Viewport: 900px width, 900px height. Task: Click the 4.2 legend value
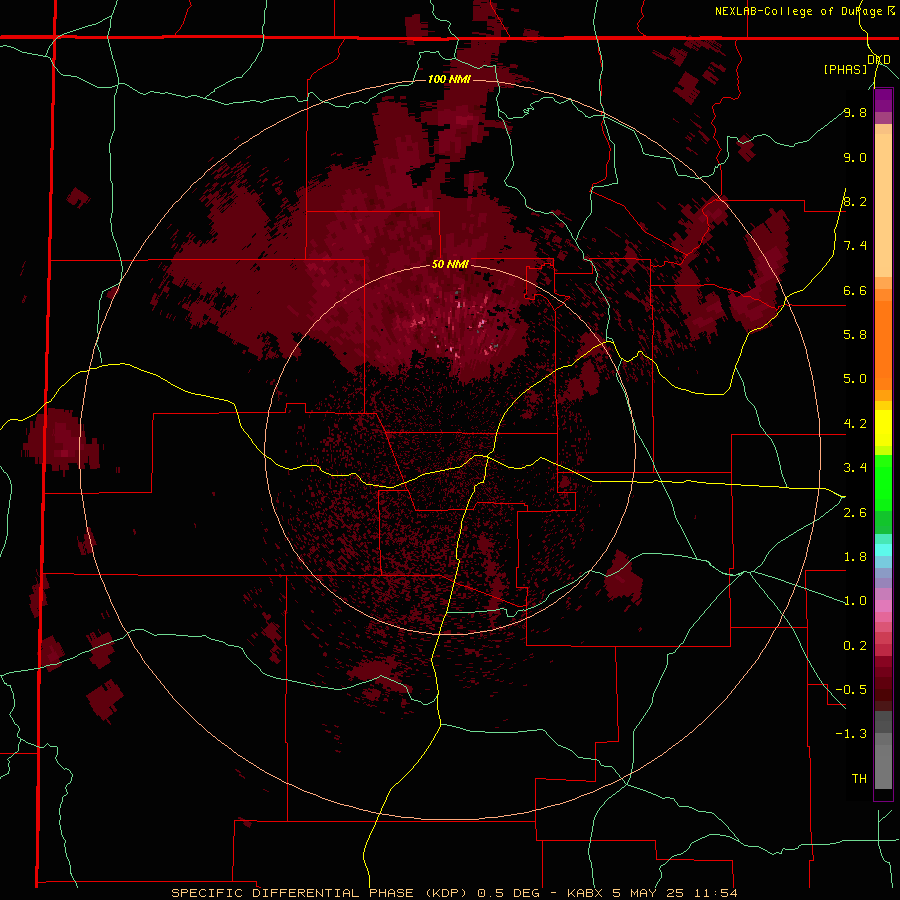855,424
